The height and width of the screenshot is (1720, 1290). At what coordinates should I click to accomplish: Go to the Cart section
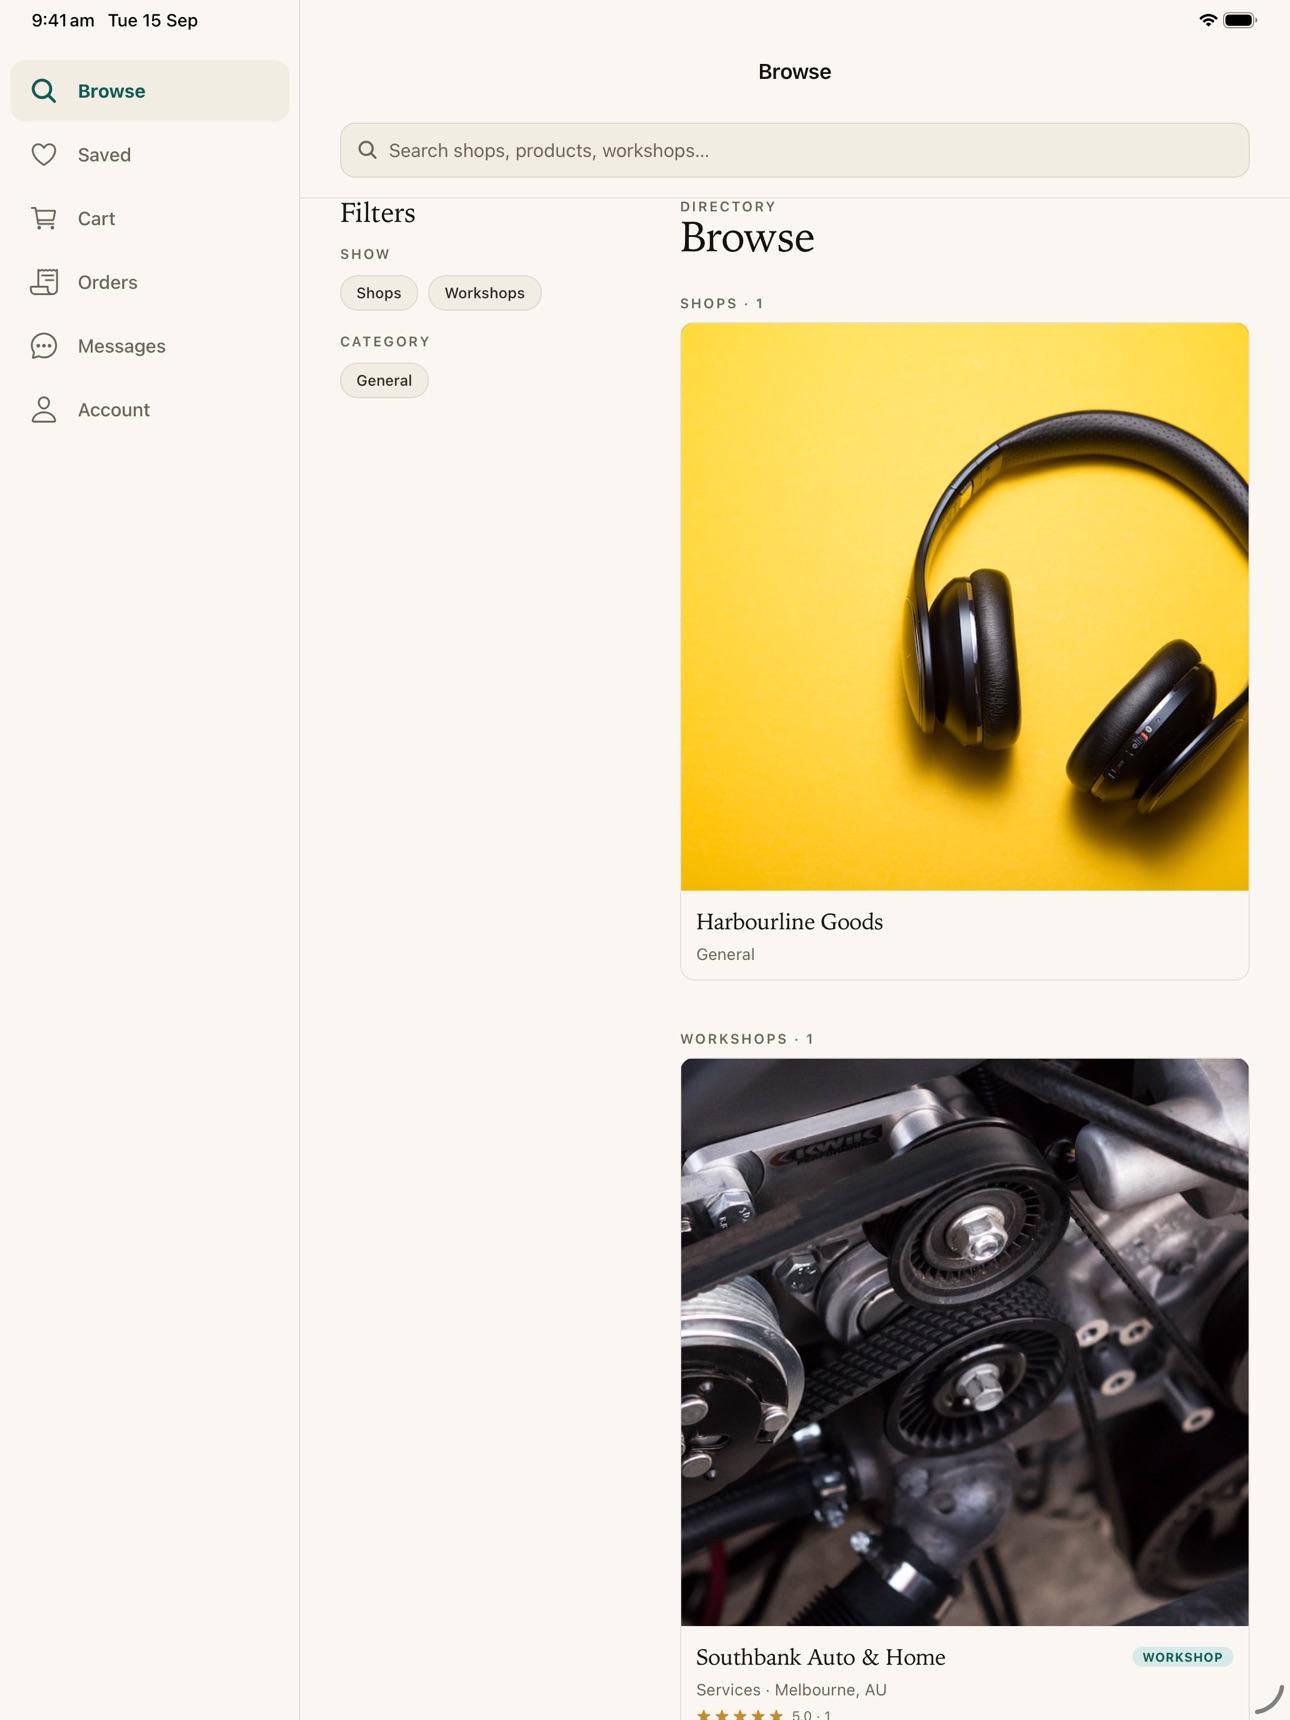point(150,218)
